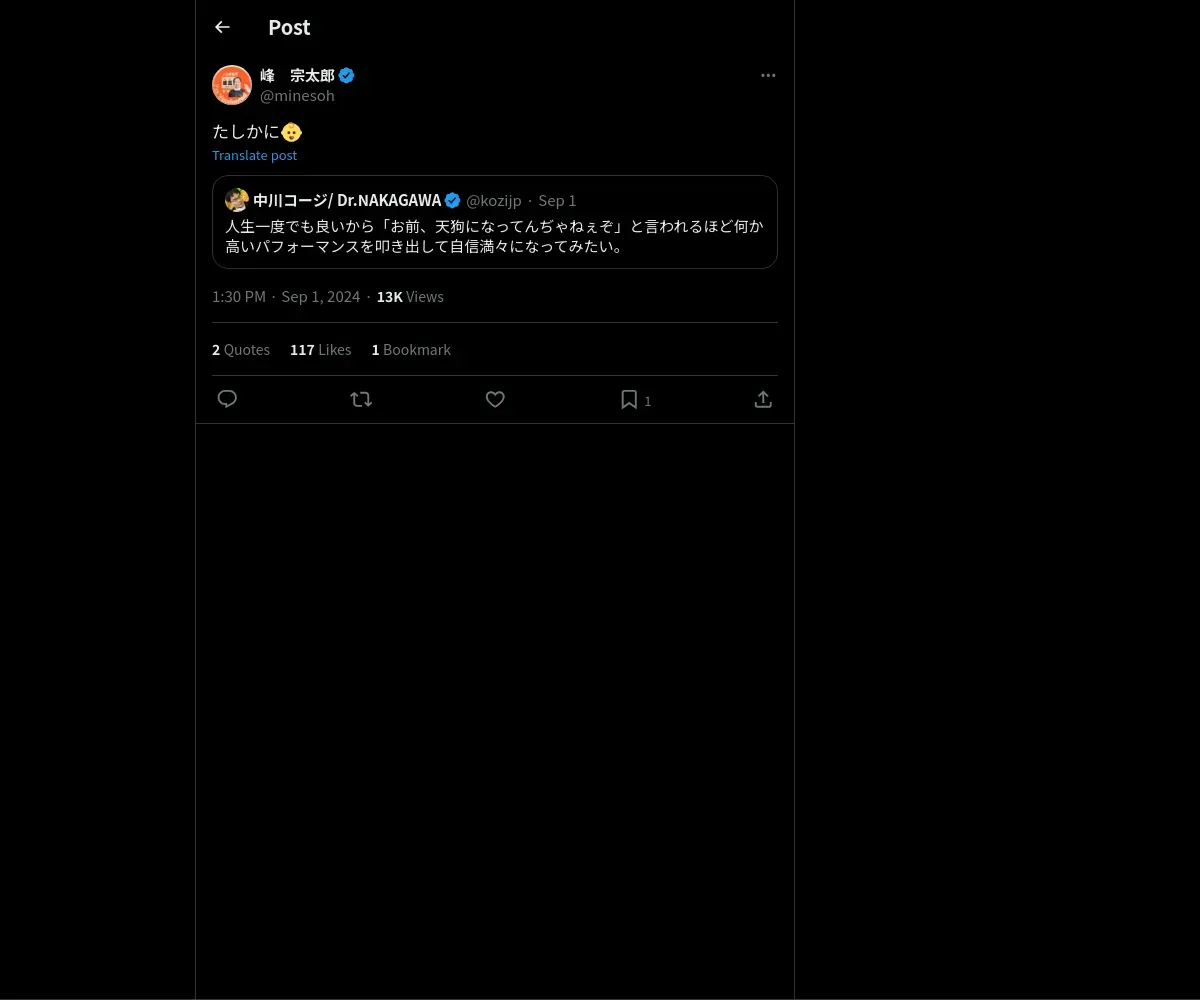Open the three-dot more options menu
The image size is (1200, 1000).
coord(768,75)
